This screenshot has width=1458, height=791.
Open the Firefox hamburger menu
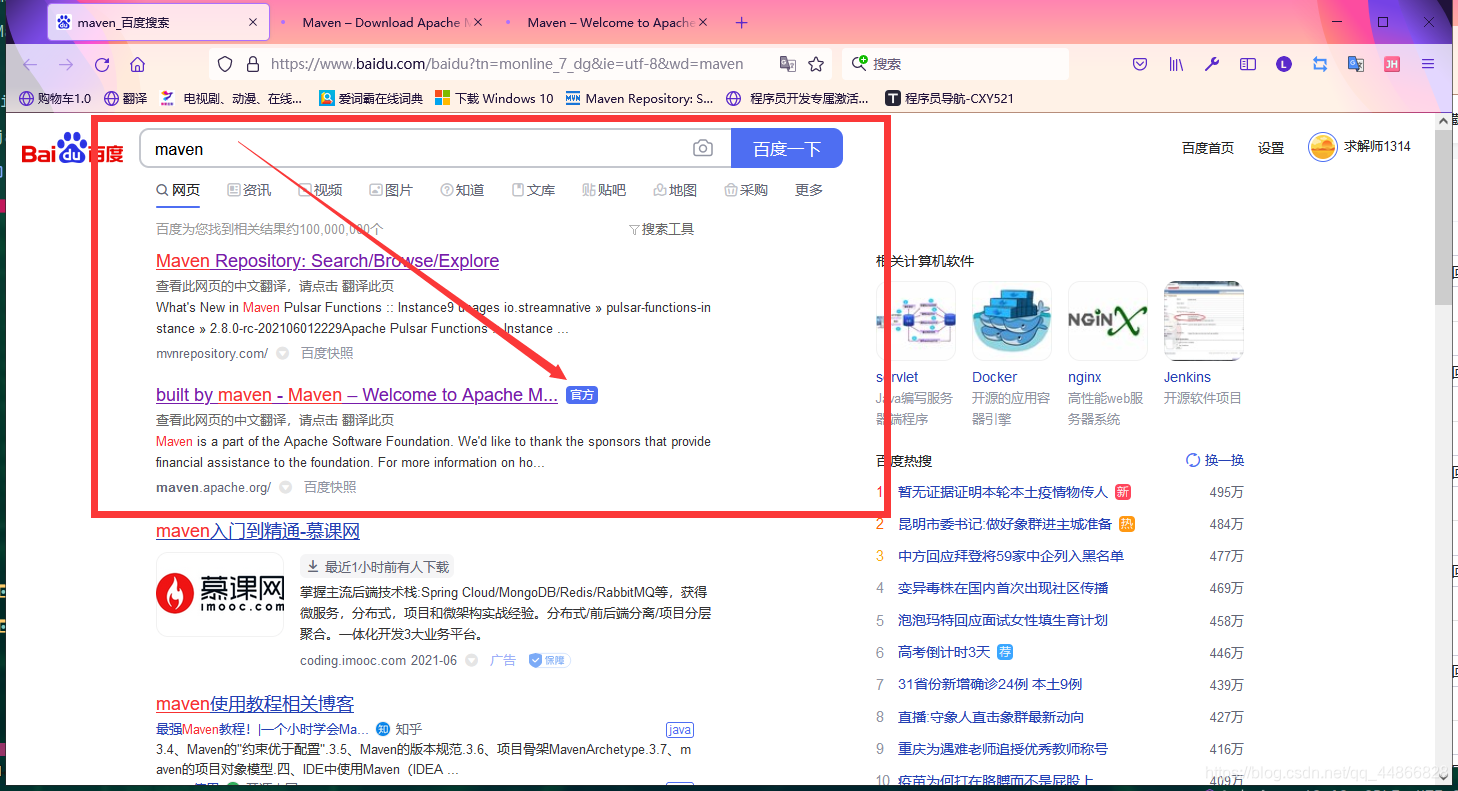pyautogui.click(x=1428, y=64)
